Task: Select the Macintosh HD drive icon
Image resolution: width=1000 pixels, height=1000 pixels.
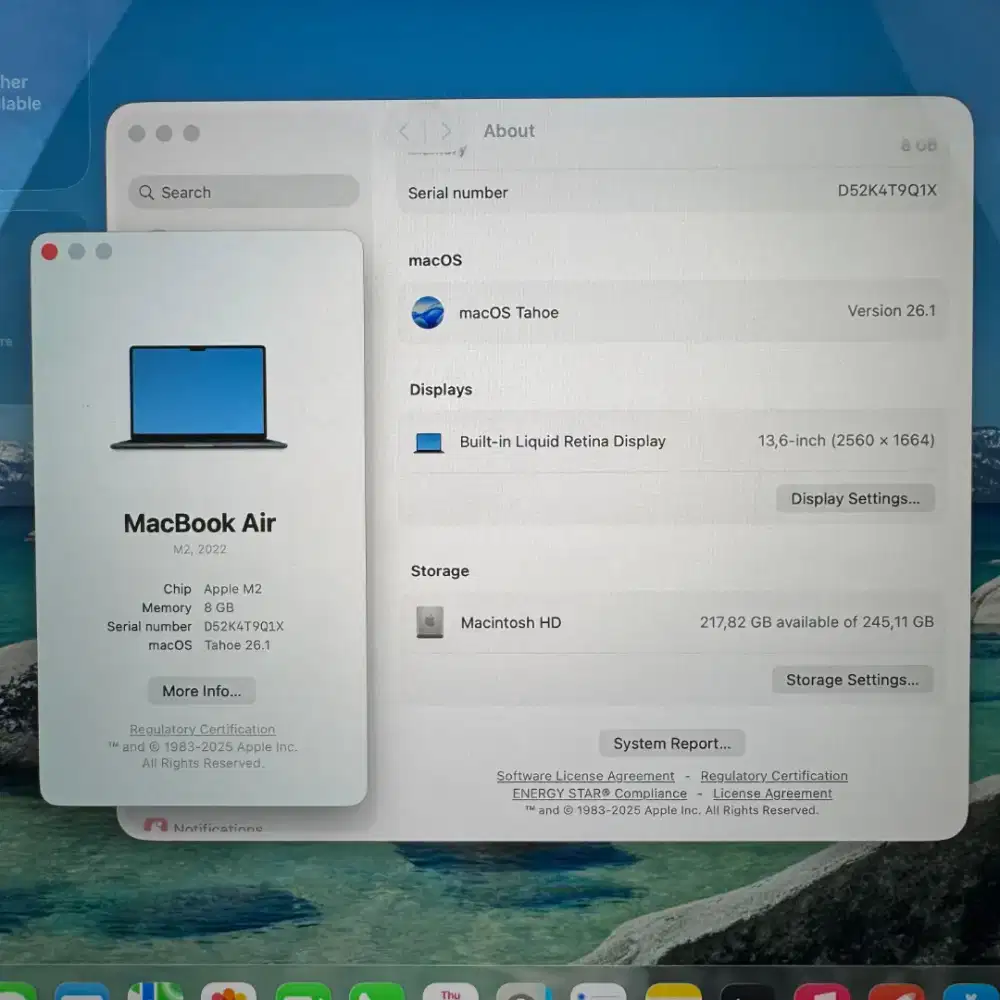Action: click(429, 622)
